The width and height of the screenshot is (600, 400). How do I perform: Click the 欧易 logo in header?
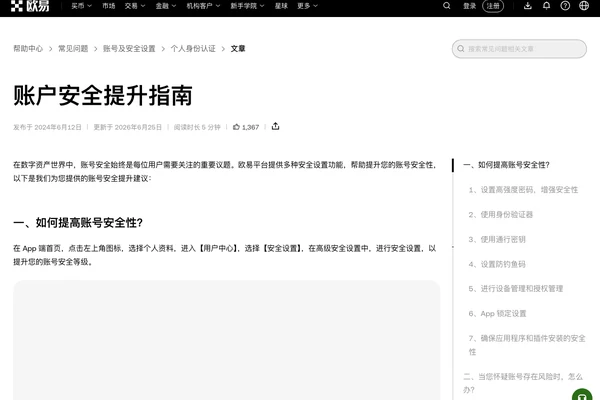30,6
